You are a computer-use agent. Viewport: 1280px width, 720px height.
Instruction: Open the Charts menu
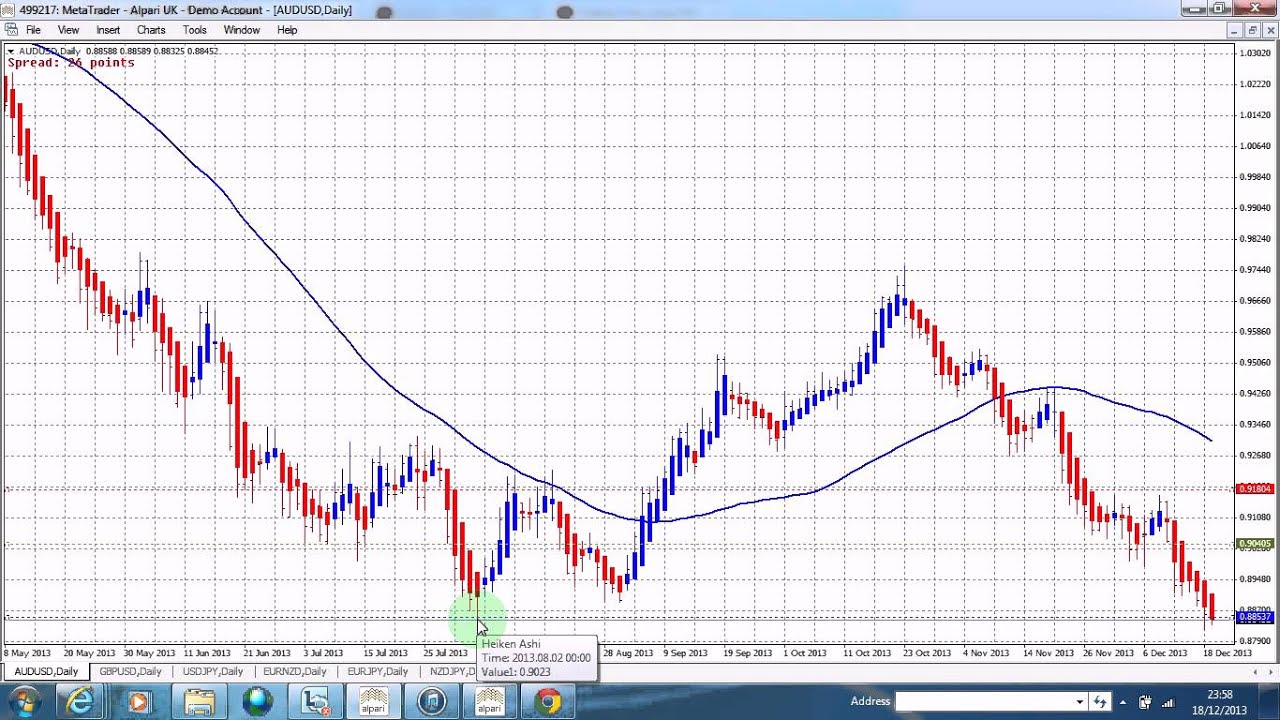tap(151, 30)
